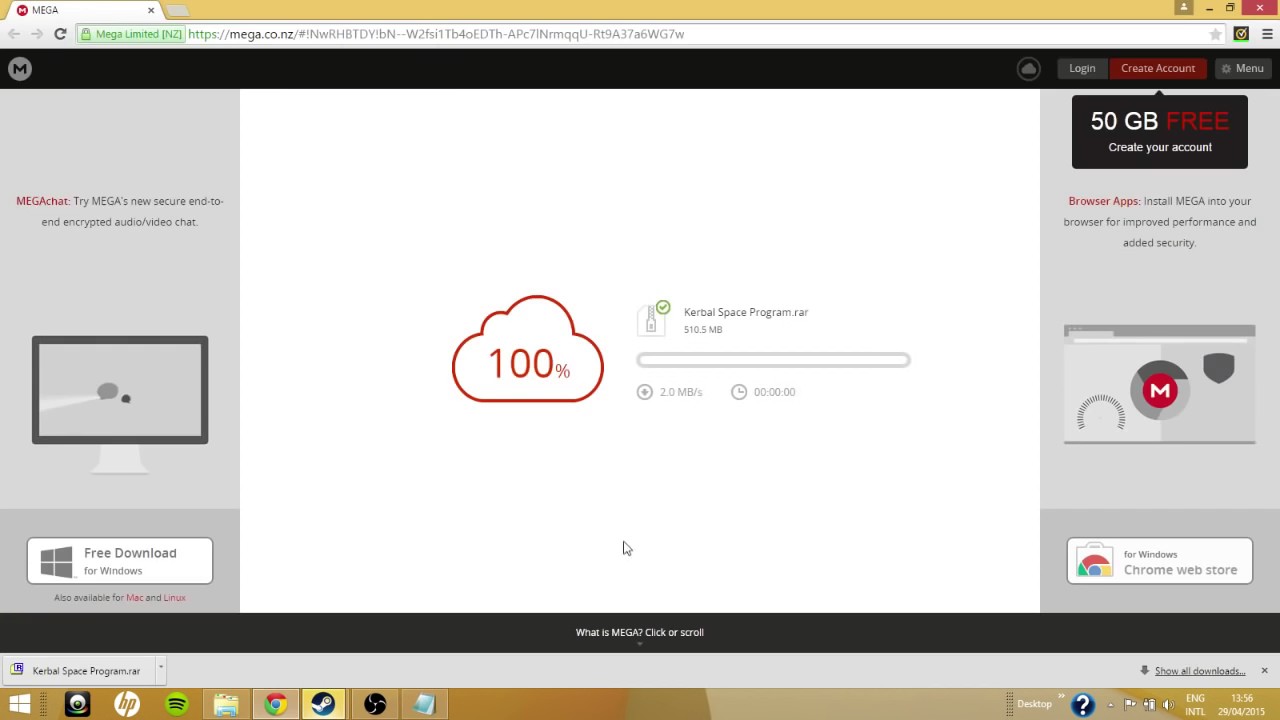Open Spotify from the taskbar

pyautogui.click(x=177, y=704)
